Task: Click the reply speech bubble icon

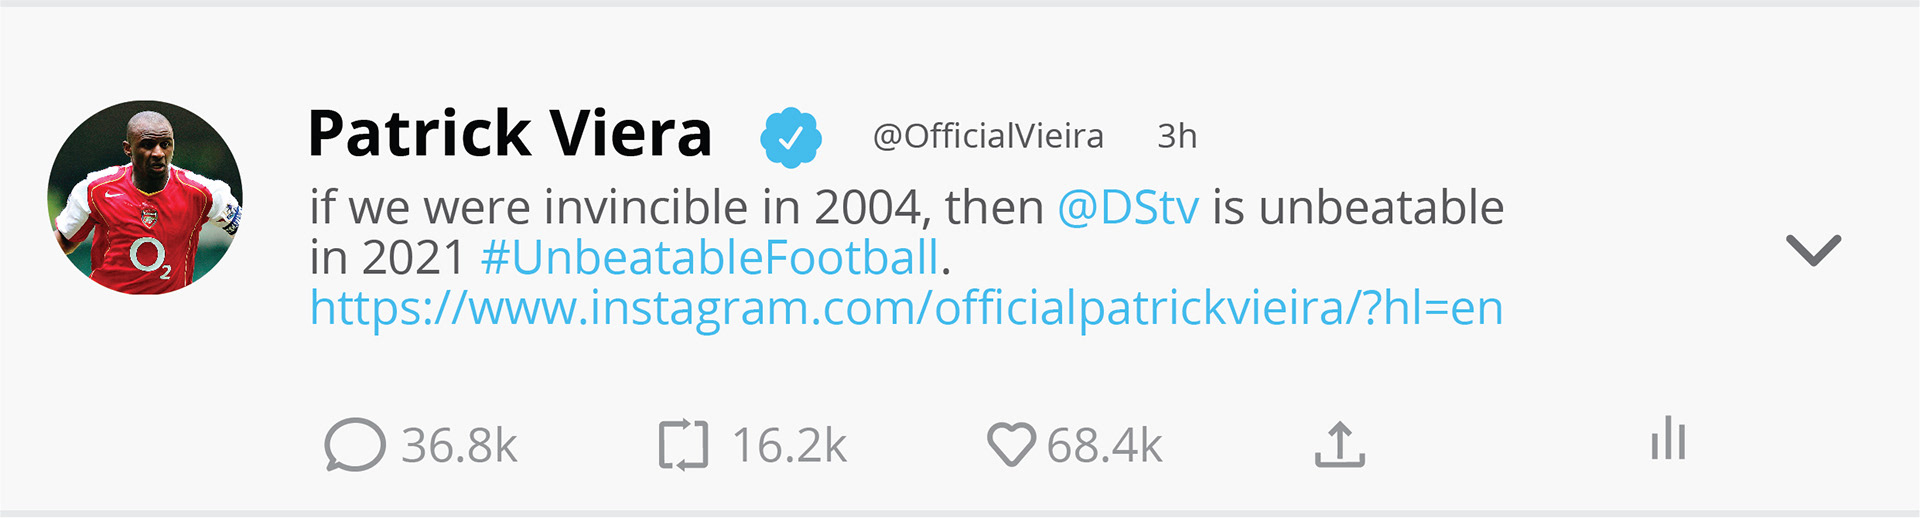Action: 354,445
